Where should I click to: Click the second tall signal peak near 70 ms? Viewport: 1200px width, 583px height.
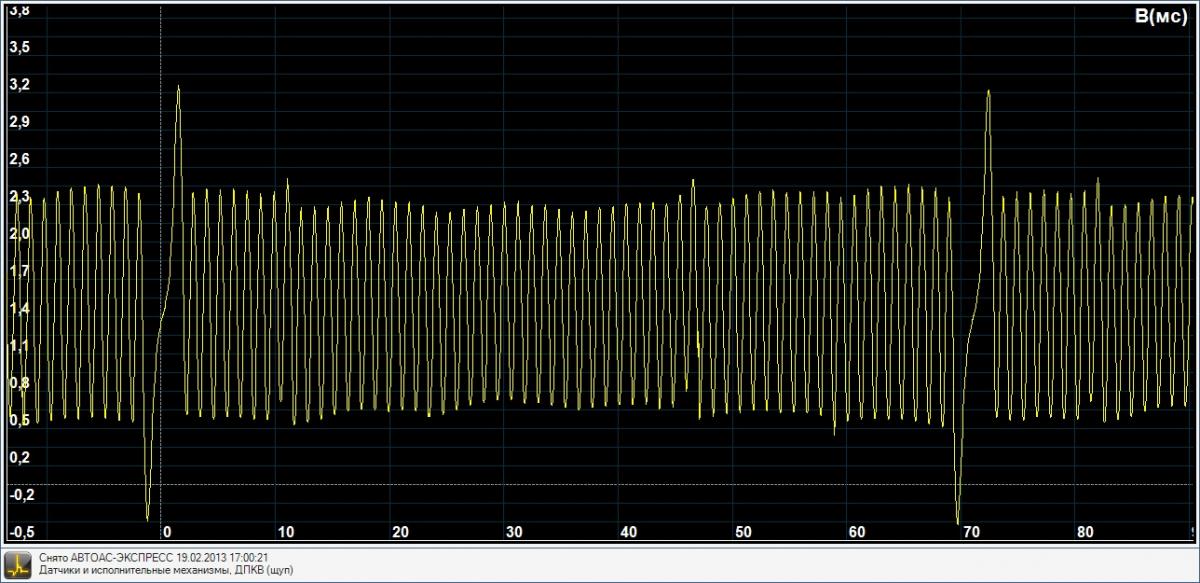point(988,92)
